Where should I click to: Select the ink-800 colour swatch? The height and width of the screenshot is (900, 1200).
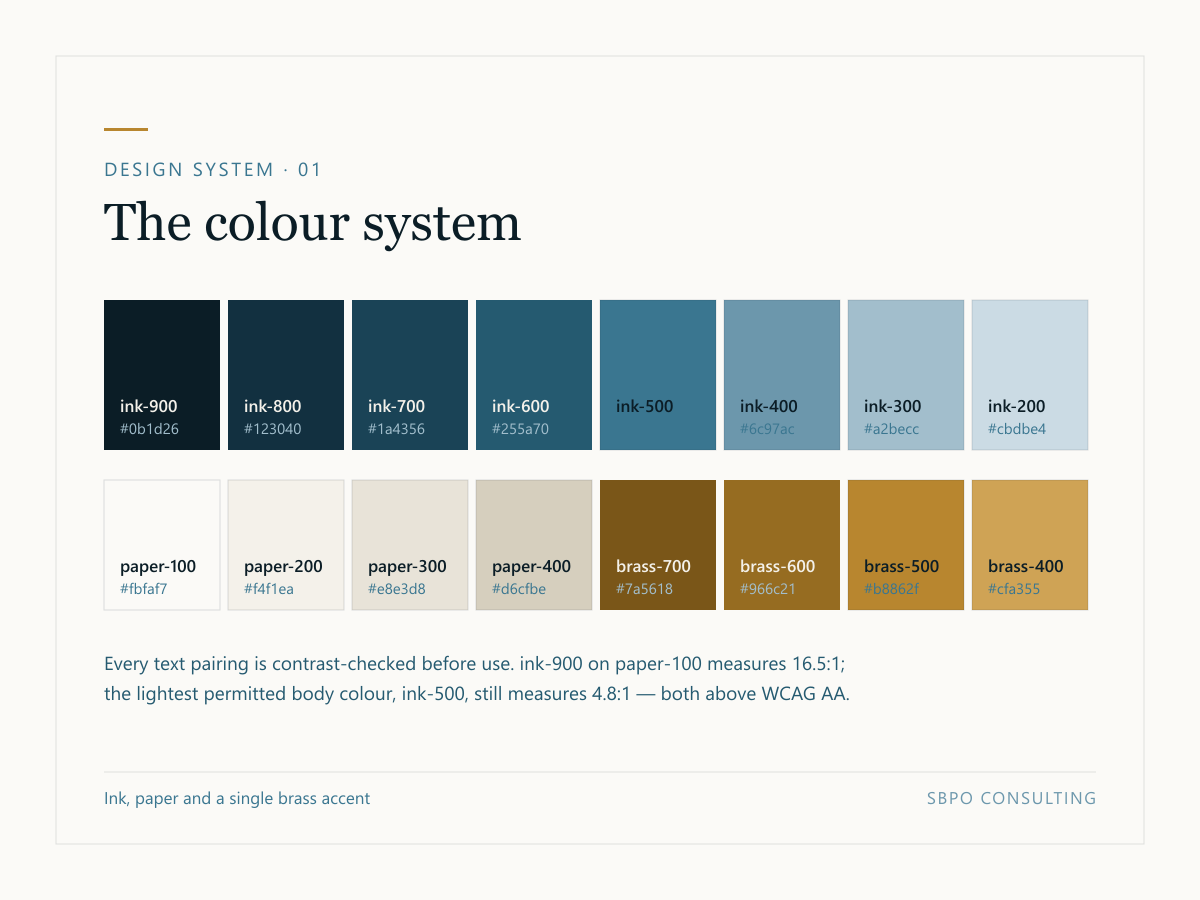[286, 375]
